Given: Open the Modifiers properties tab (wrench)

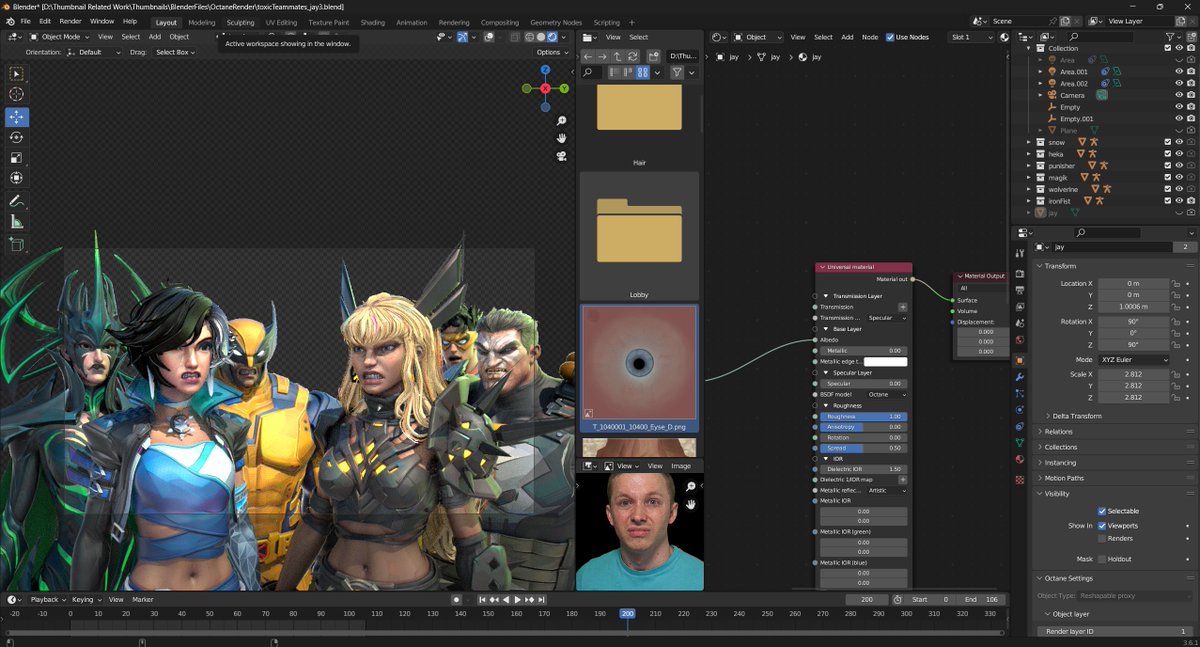Looking at the screenshot, I should (x=1019, y=376).
